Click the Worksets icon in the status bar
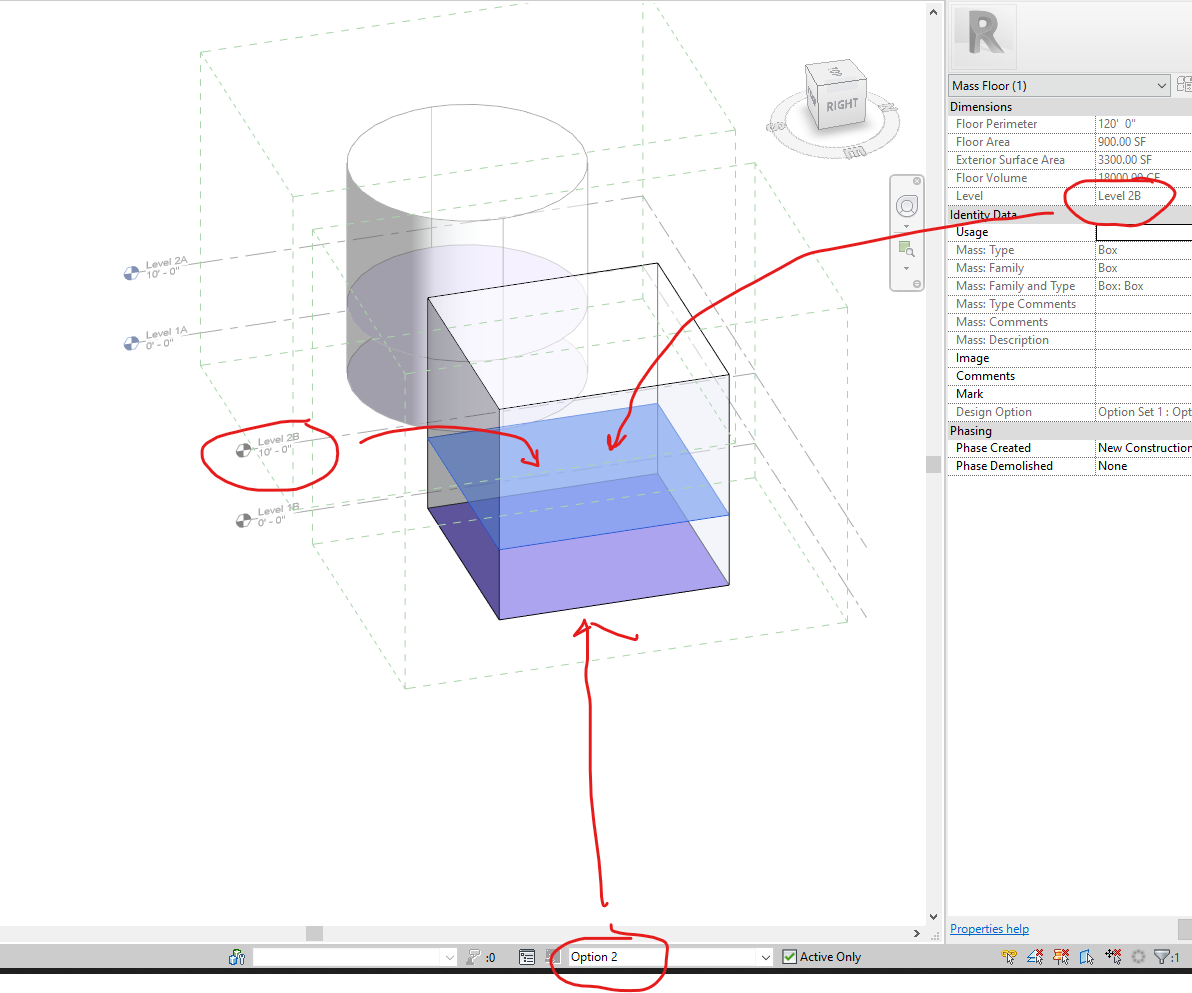Screen dimensions: 1192x993 (x=237, y=957)
